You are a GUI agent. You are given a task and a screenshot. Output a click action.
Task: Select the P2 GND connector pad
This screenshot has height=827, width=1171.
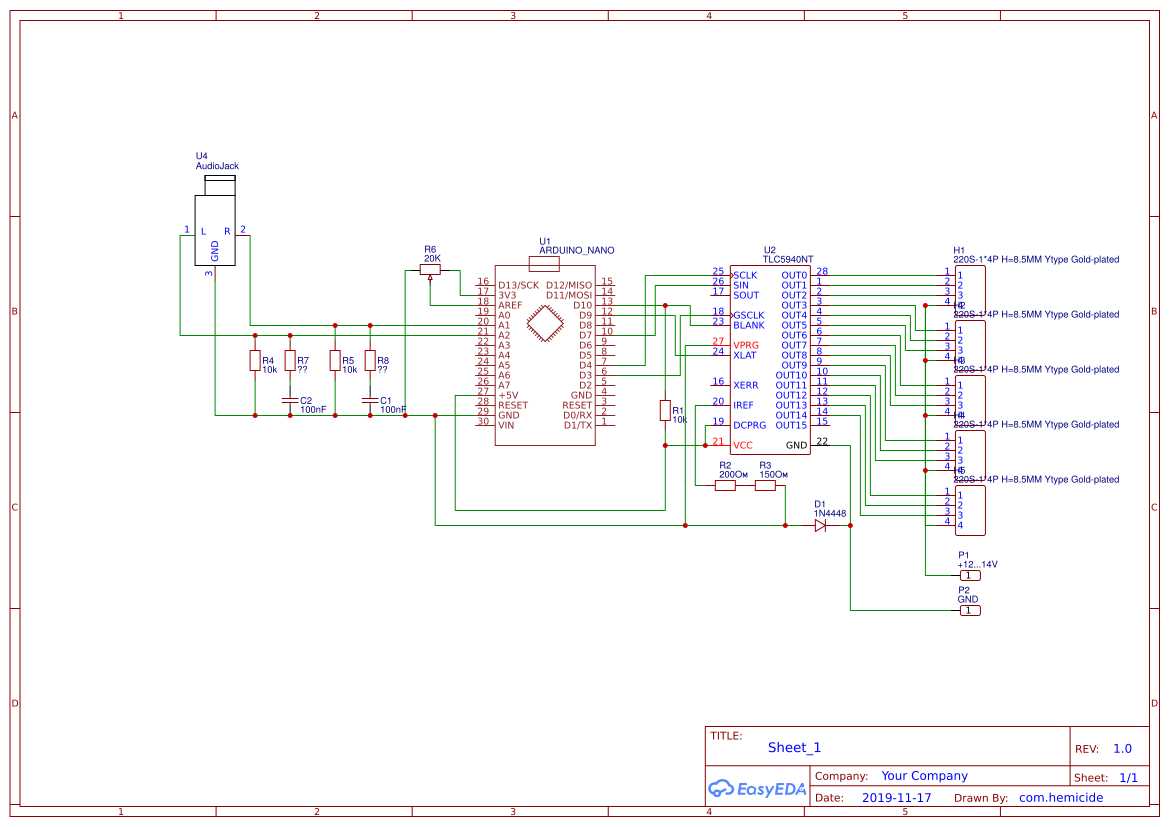coord(969,610)
